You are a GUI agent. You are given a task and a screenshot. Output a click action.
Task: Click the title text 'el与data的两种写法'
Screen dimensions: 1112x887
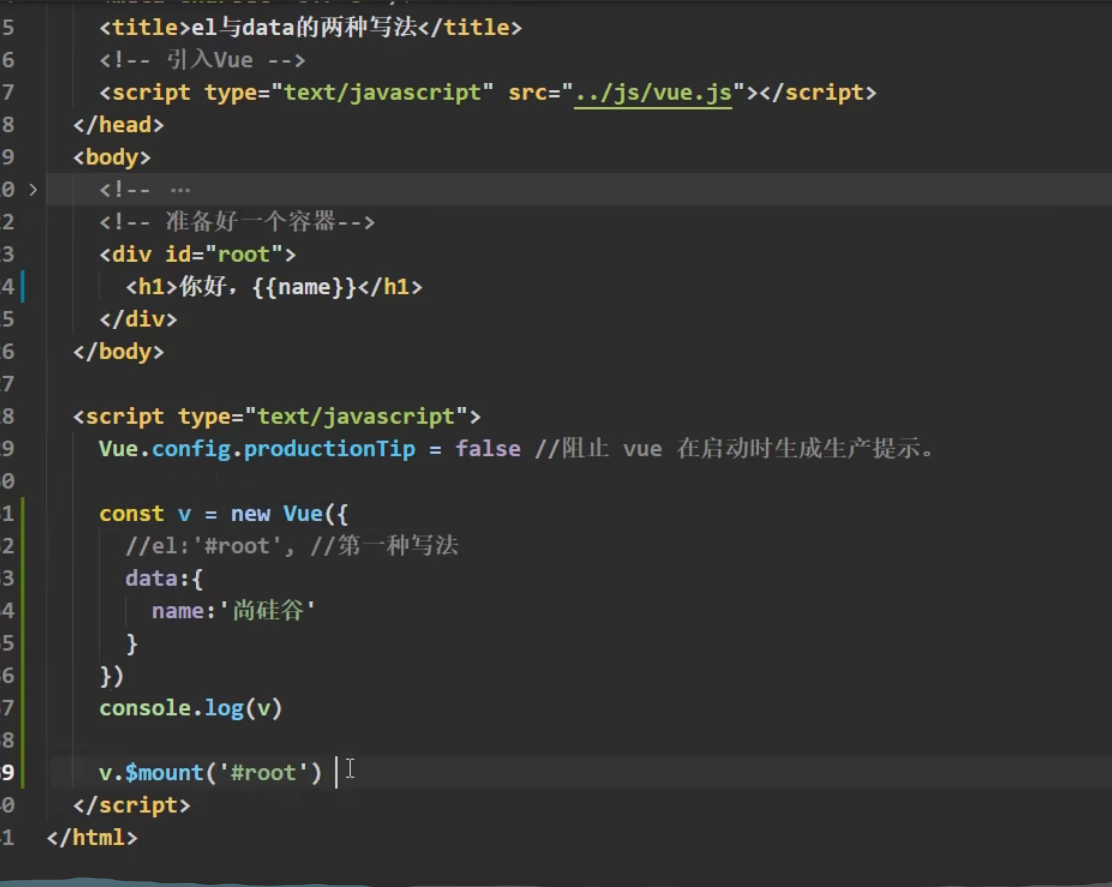(x=304, y=28)
